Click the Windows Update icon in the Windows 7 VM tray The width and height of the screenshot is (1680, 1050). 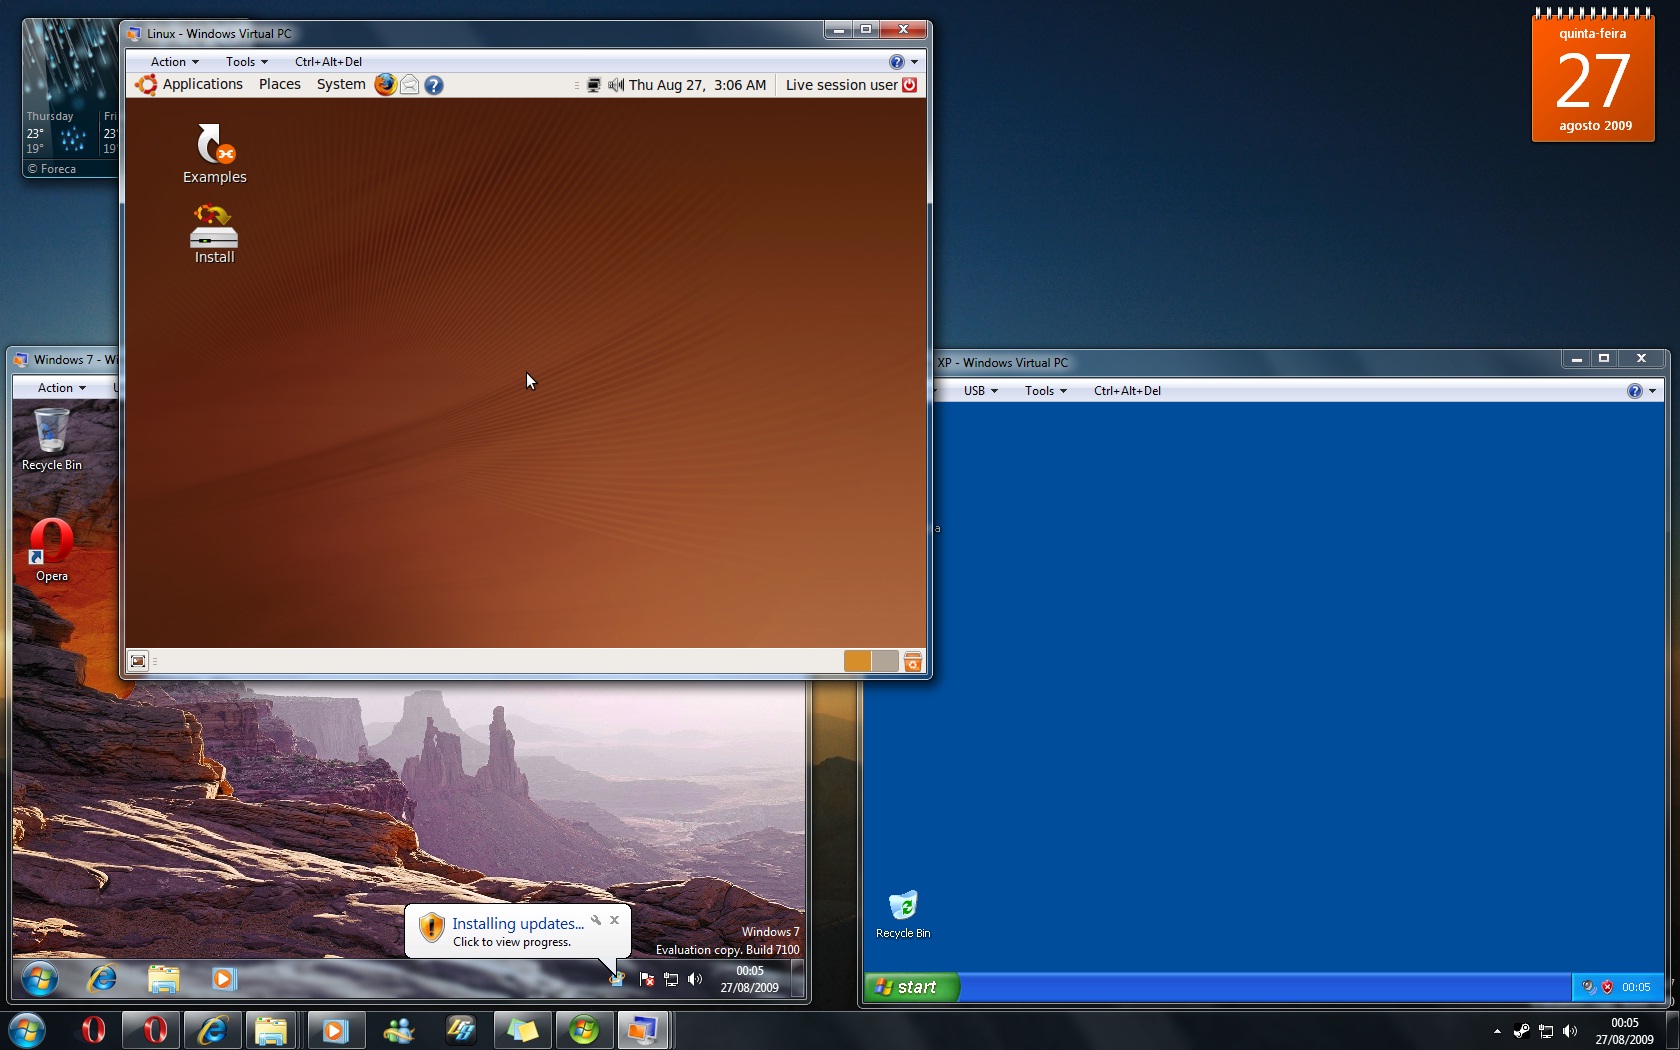(x=617, y=979)
